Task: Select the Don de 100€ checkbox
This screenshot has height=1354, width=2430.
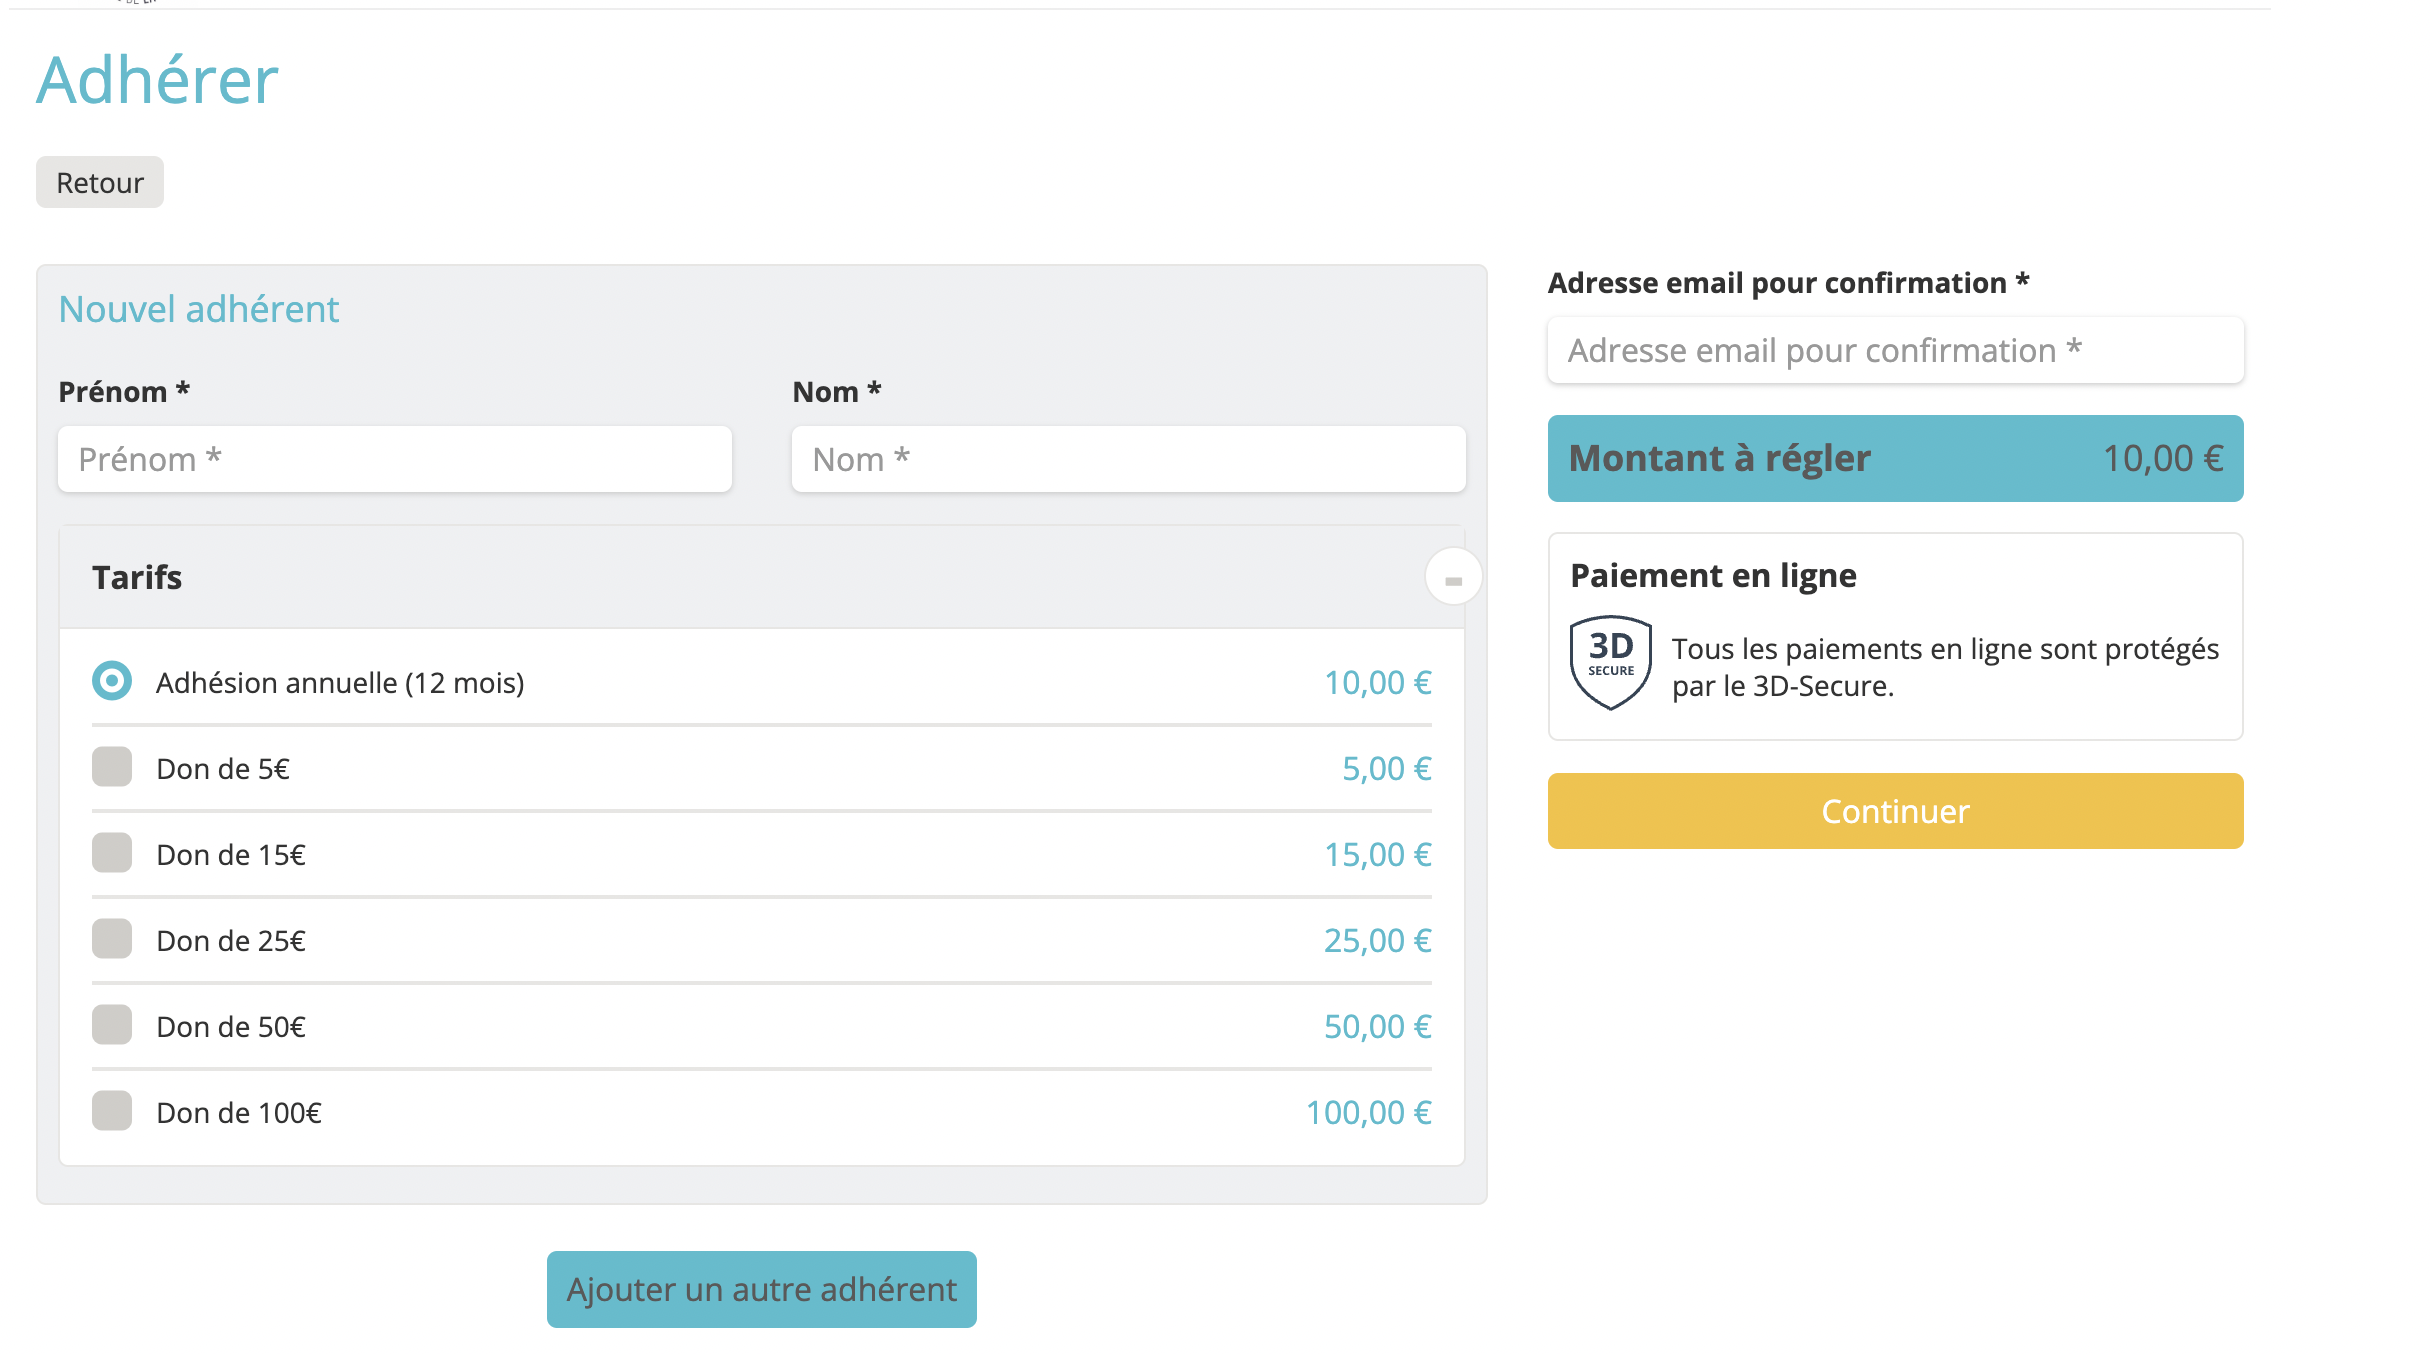Action: (112, 1111)
